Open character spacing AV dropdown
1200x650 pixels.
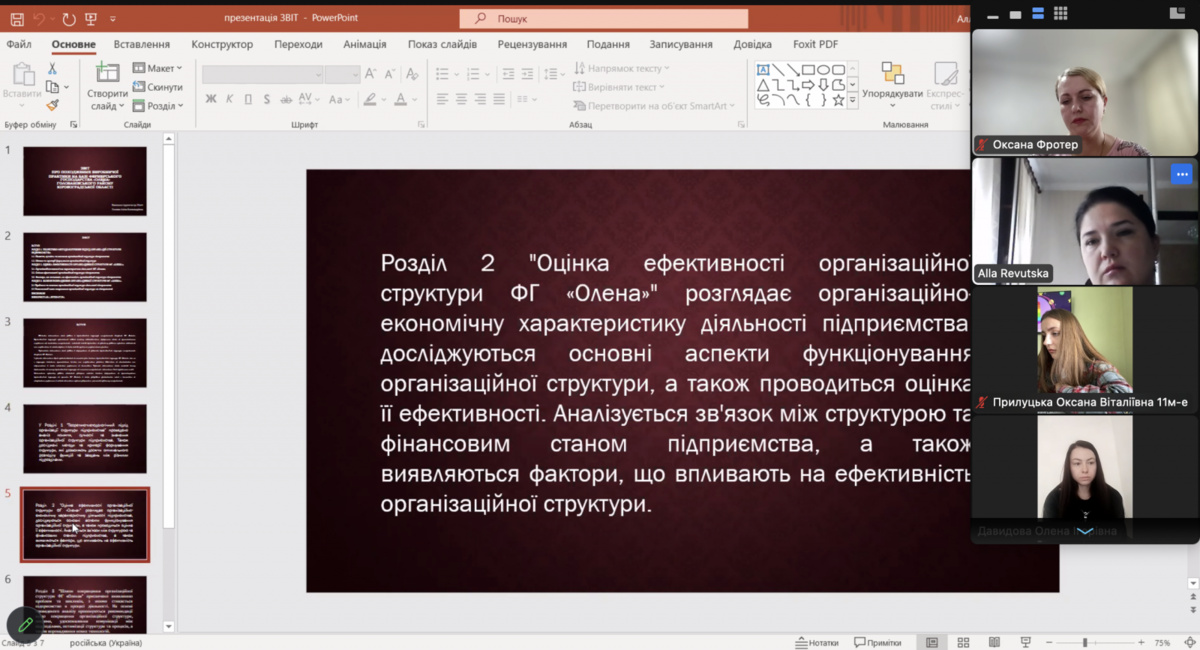[310, 99]
